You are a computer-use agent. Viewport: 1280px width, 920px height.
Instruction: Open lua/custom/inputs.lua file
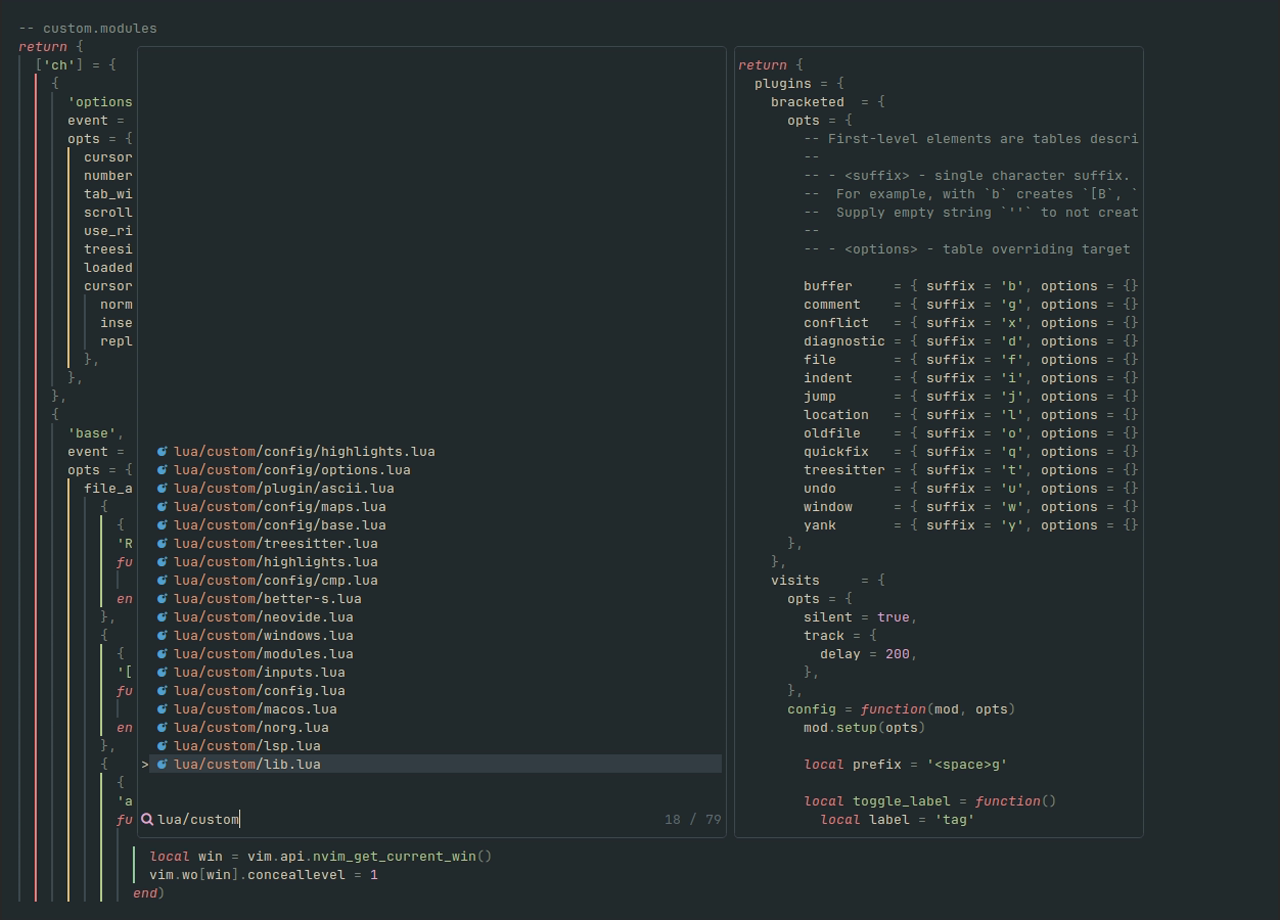point(260,672)
